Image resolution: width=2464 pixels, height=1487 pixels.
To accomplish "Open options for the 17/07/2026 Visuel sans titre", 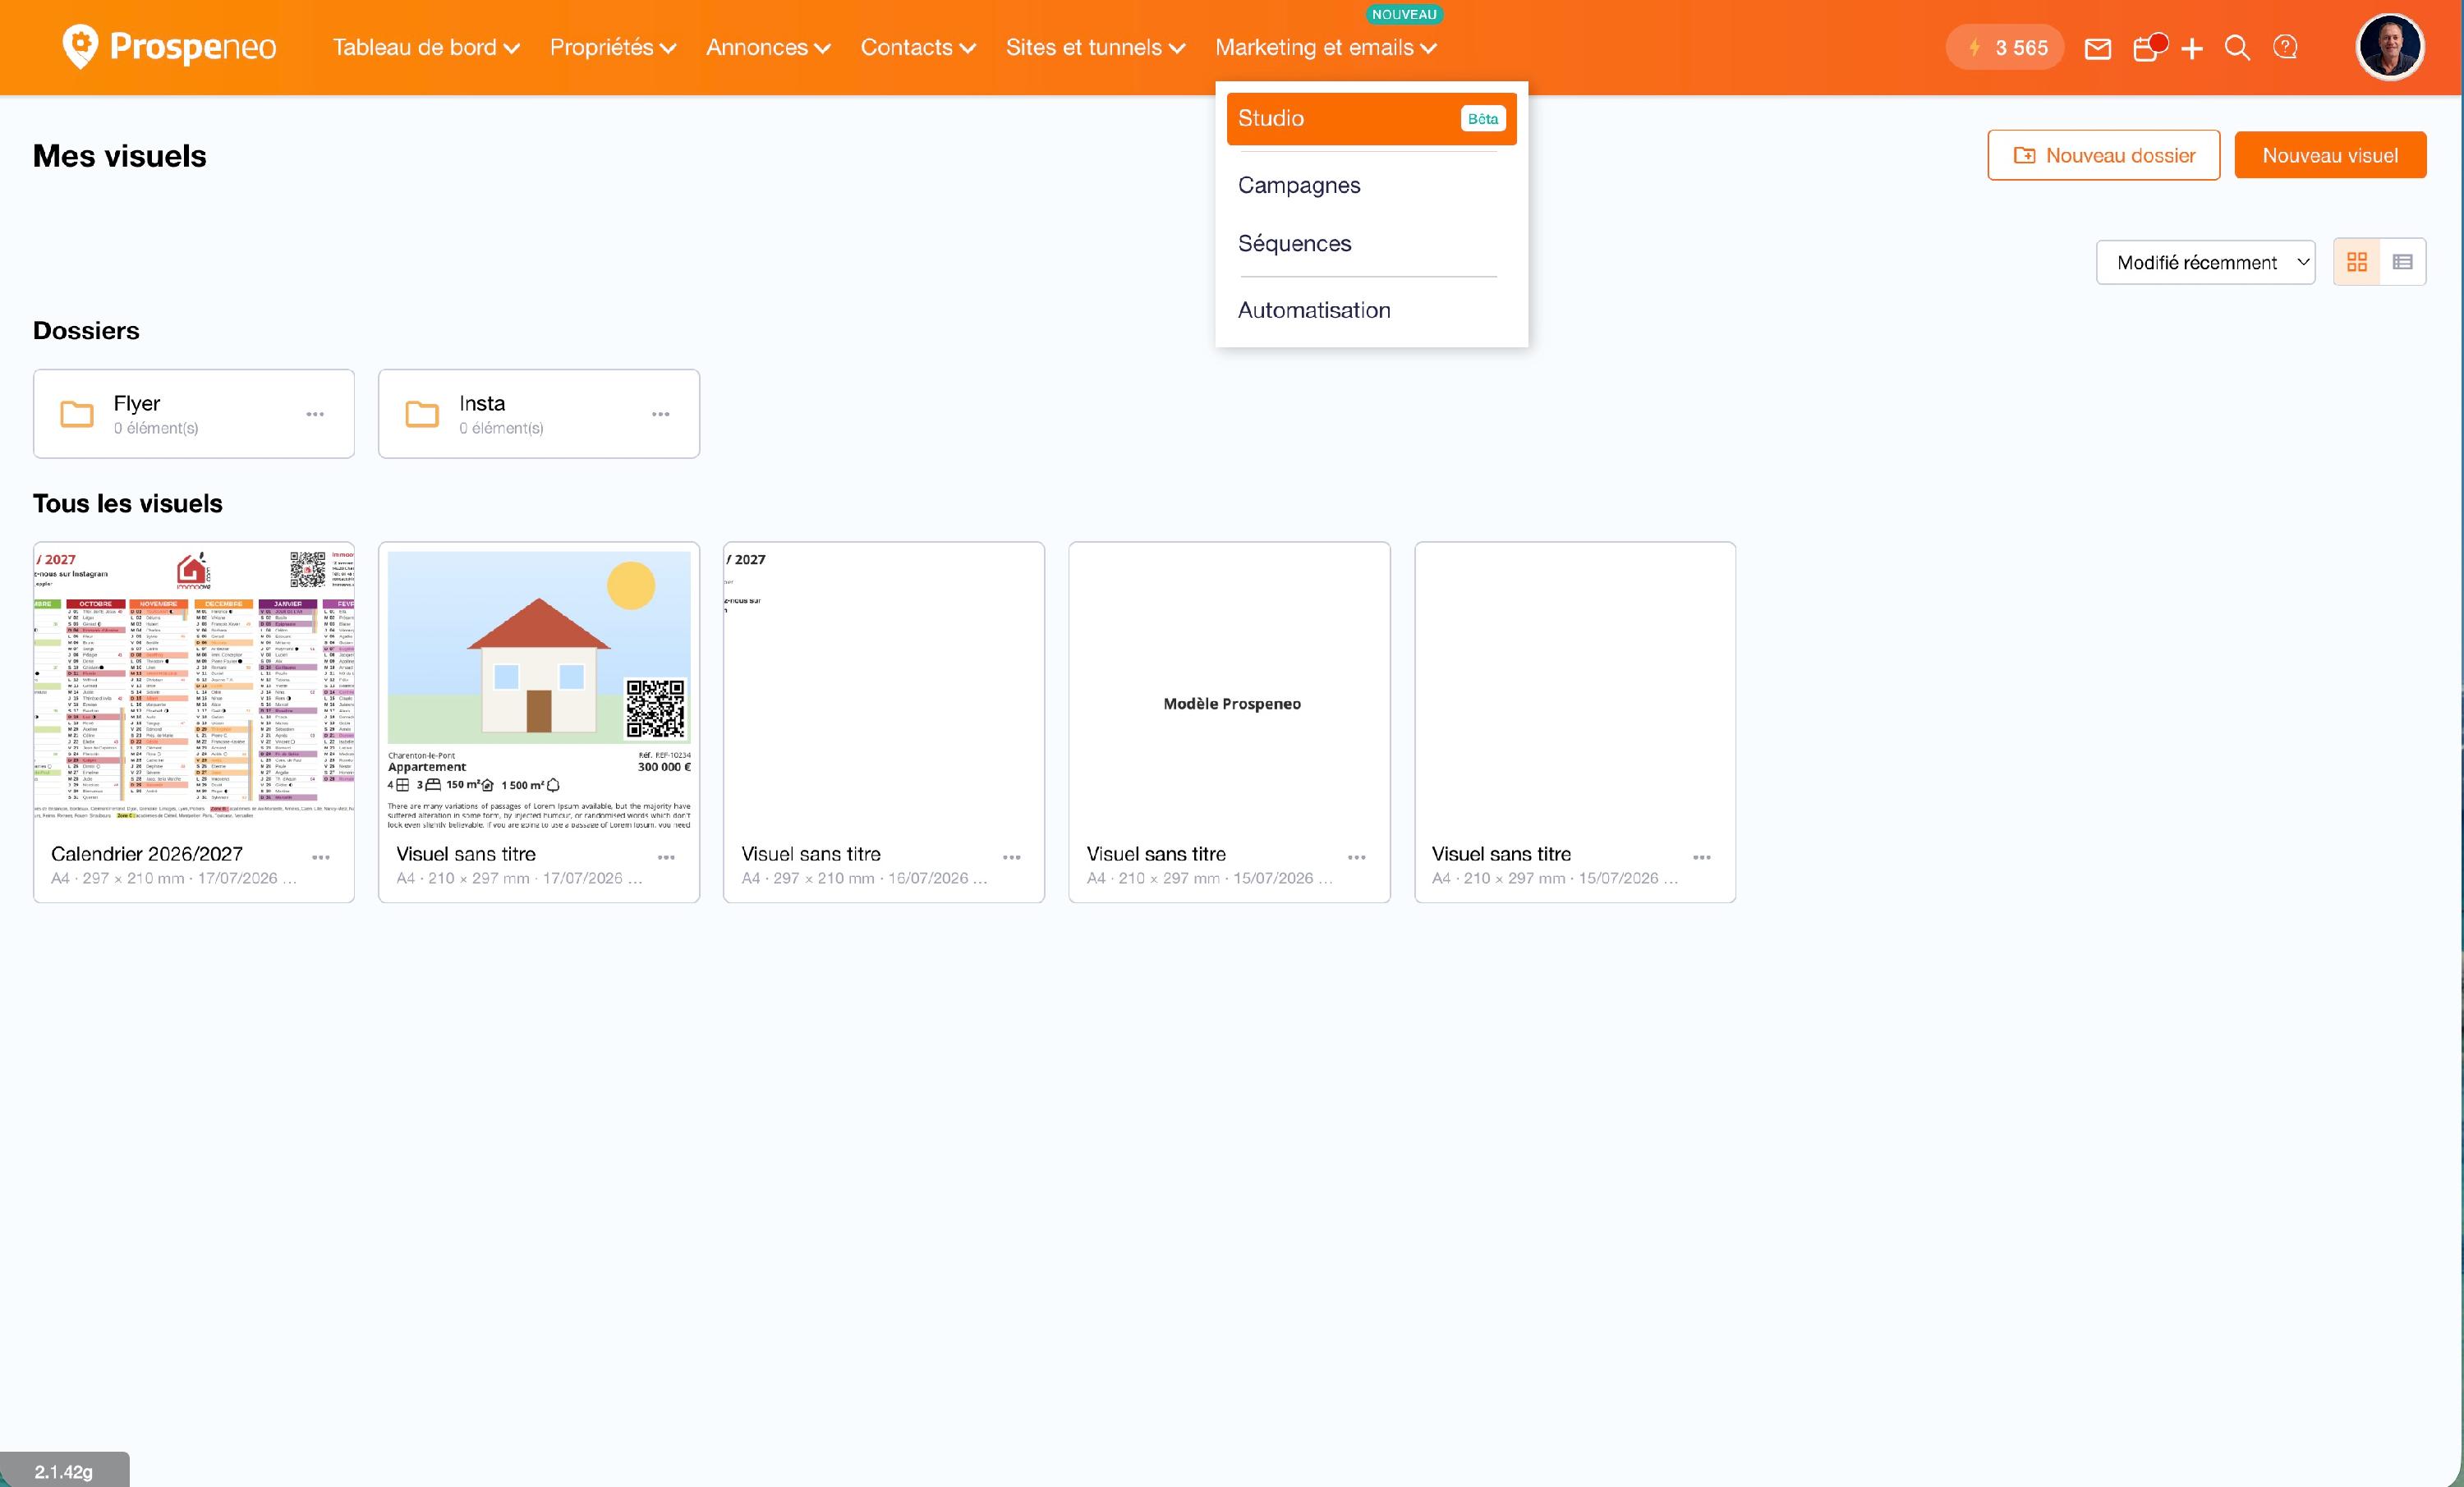I will tap(666, 858).
